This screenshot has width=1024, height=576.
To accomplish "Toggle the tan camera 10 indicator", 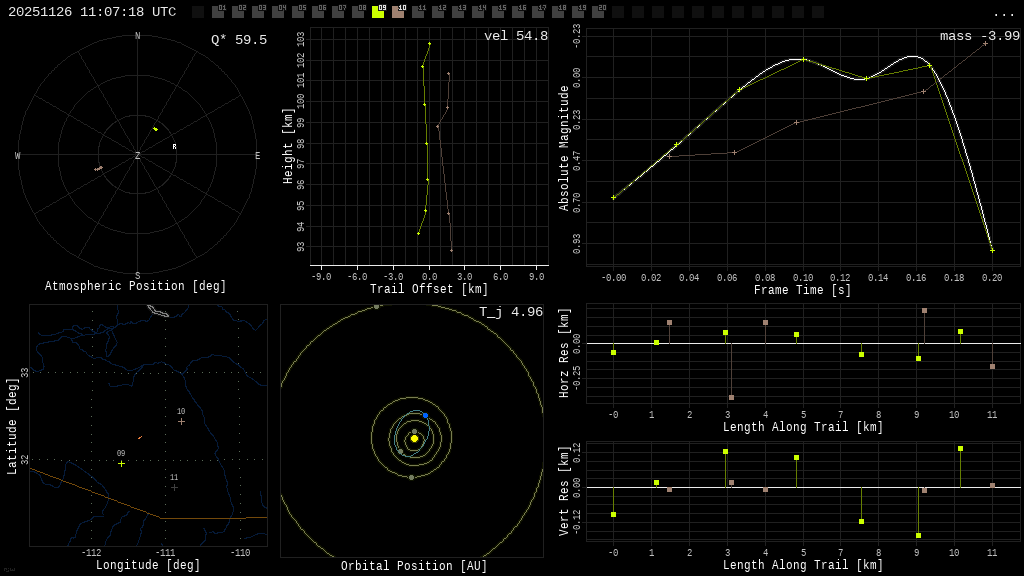I will [398, 12].
